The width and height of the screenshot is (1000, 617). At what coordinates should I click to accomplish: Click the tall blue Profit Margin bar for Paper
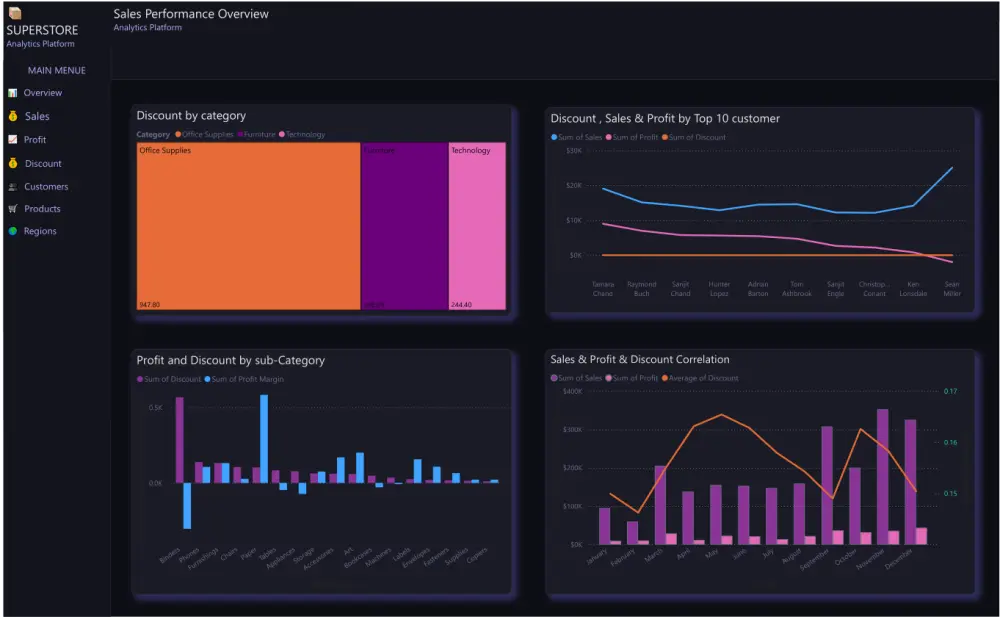point(264,439)
